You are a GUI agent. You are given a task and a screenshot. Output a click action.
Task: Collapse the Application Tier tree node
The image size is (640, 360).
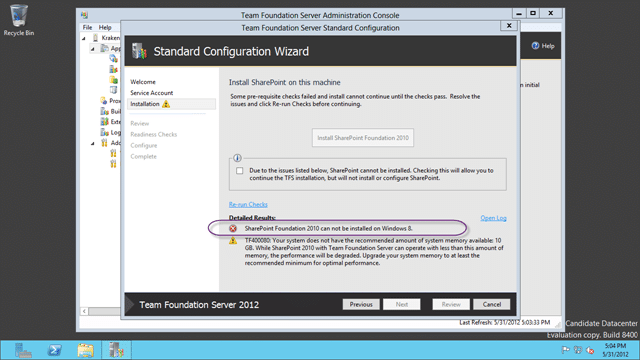coord(93,49)
